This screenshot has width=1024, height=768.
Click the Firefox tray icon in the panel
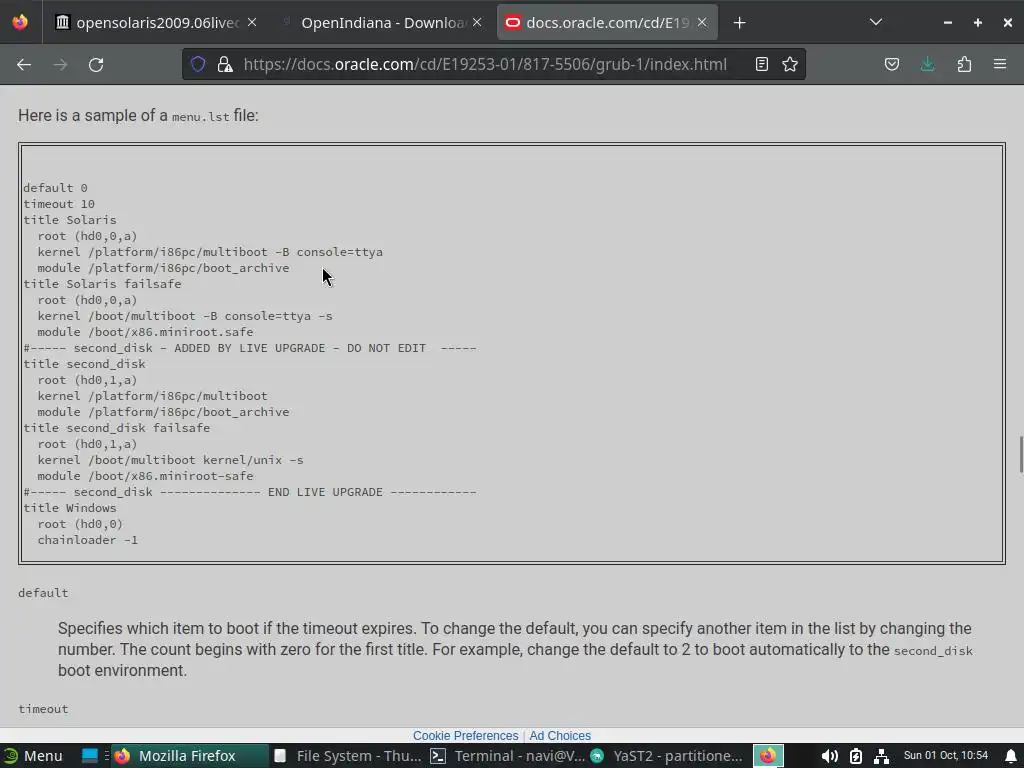(x=768, y=756)
